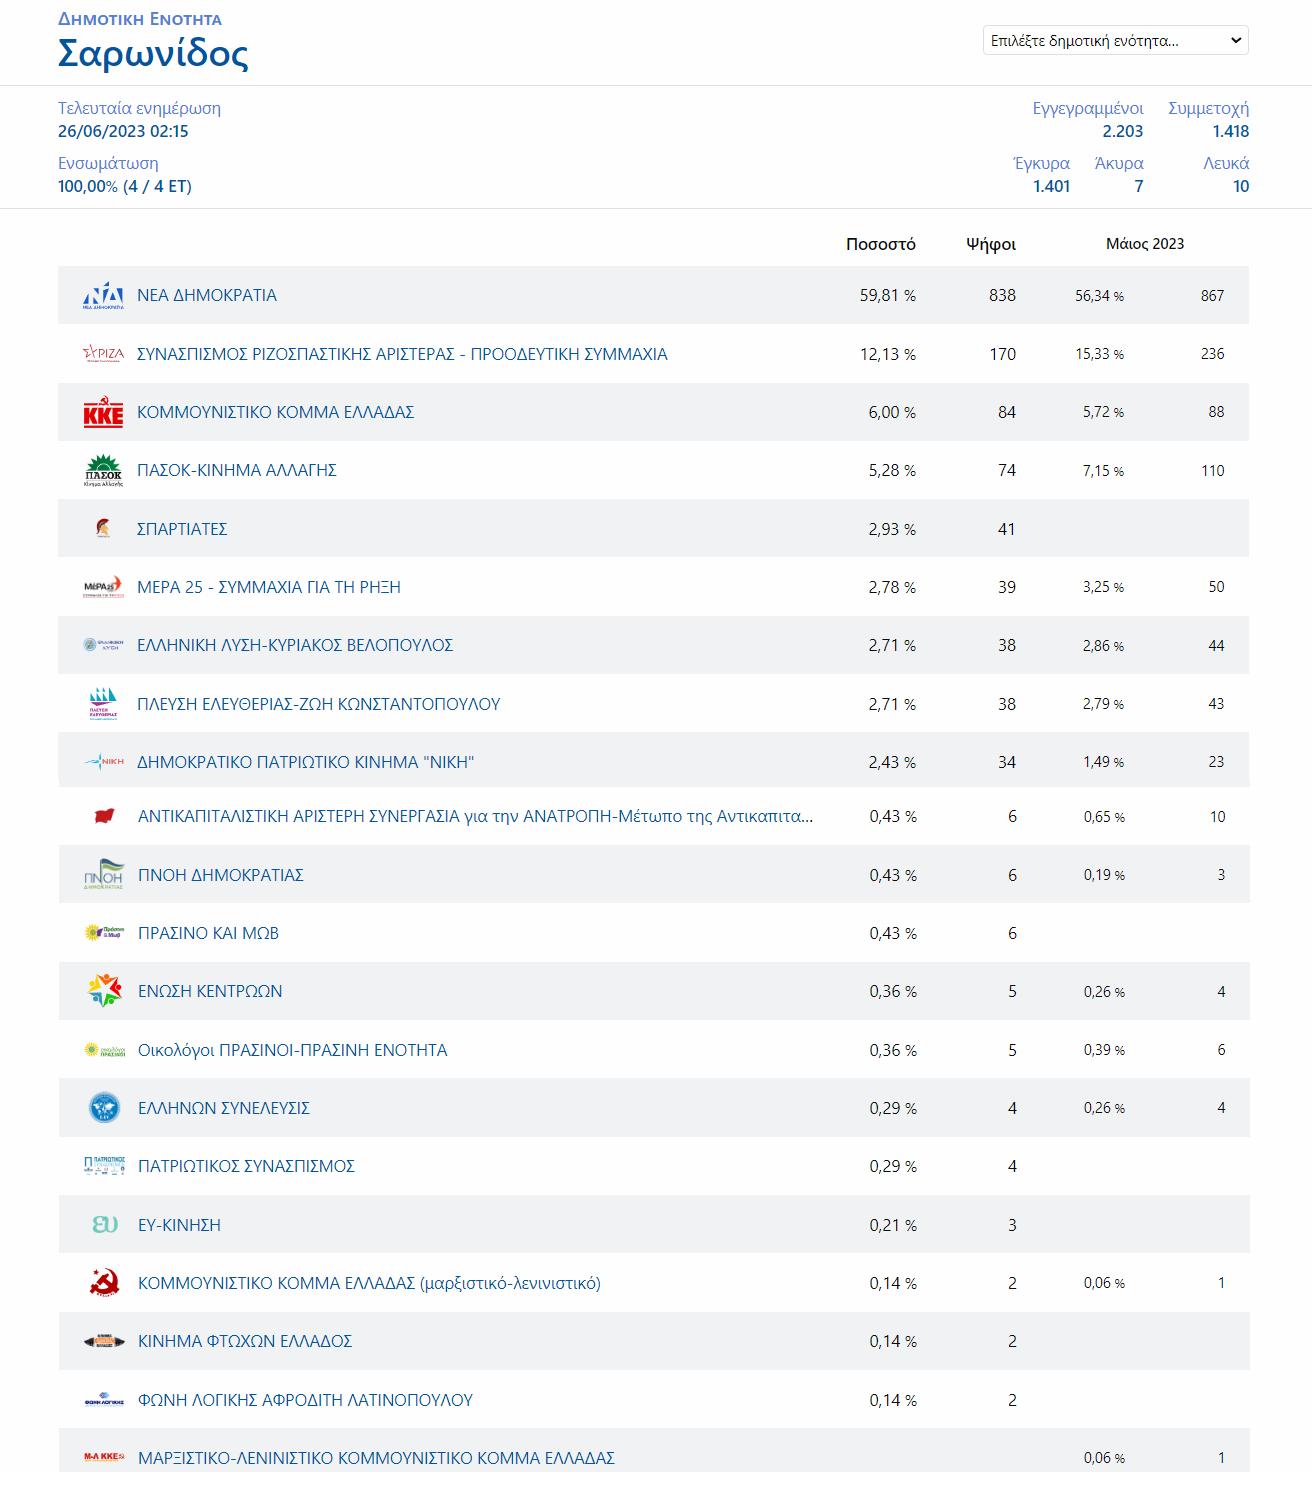Open the ΜΕΡΑ 25 - ΣΥΜΜΑΧΙΑ ΓΙΑ ΤΗ ΡΗΞΗ link

pyautogui.click(x=269, y=587)
